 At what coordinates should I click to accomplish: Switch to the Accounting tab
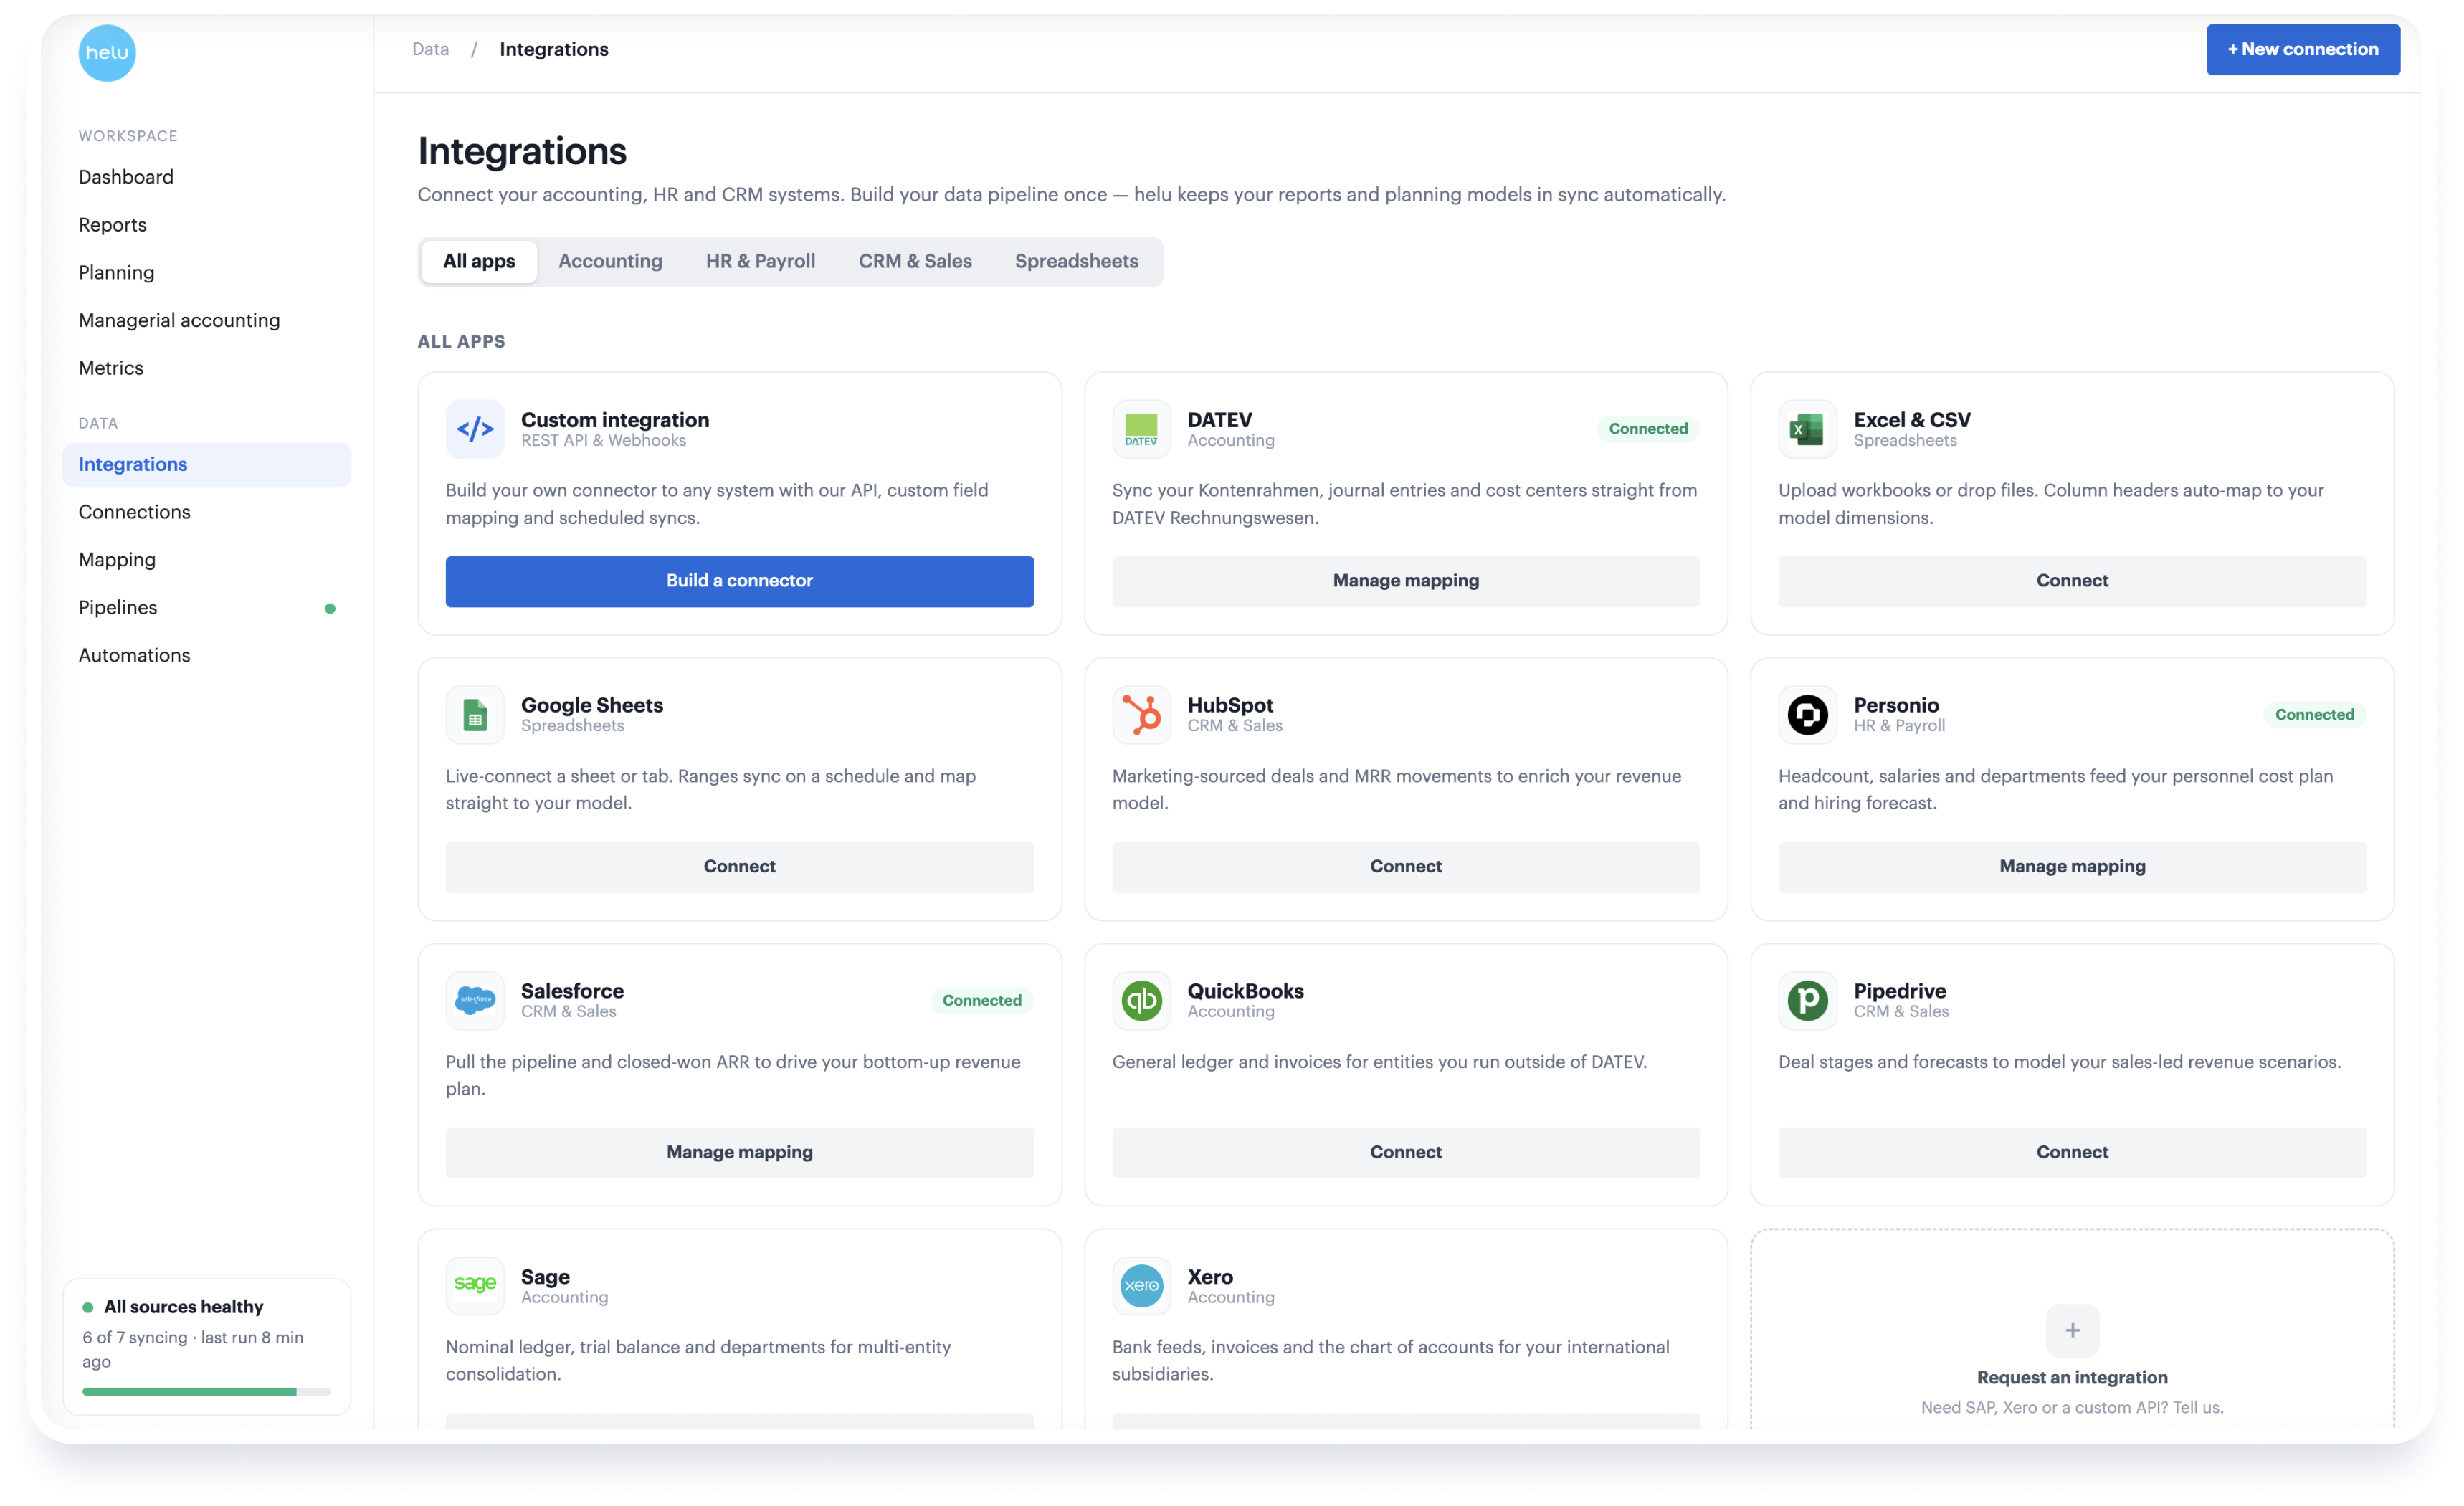tap(610, 261)
